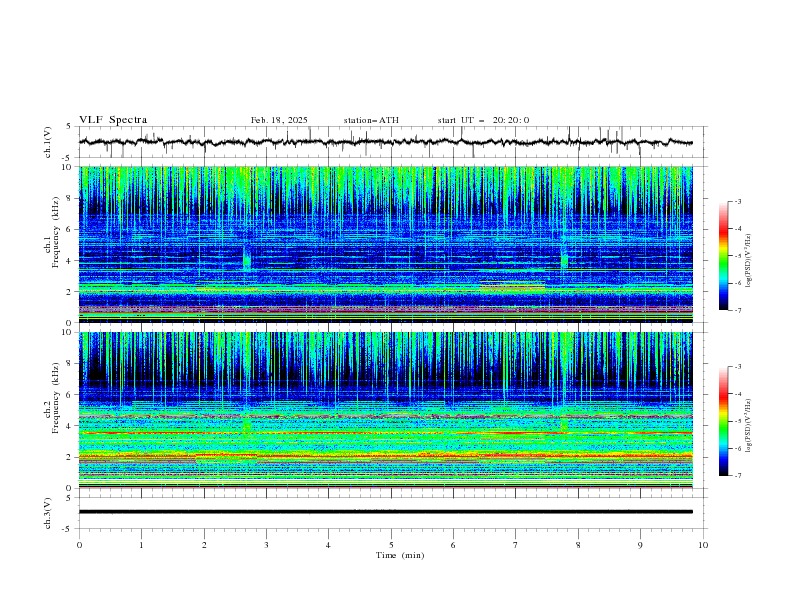The width and height of the screenshot is (792, 612).
Task: Click time axis tick label "9"
Action: point(640,545)
